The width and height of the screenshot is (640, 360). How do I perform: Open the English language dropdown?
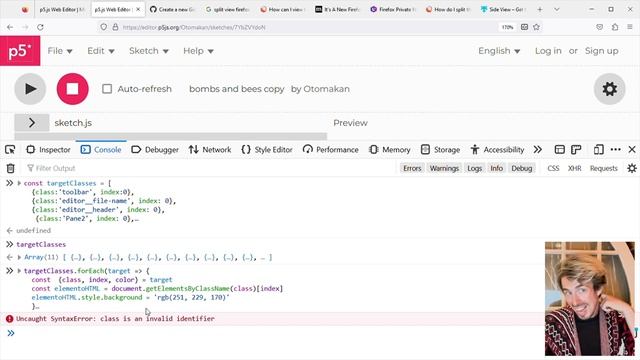[499, 51]
